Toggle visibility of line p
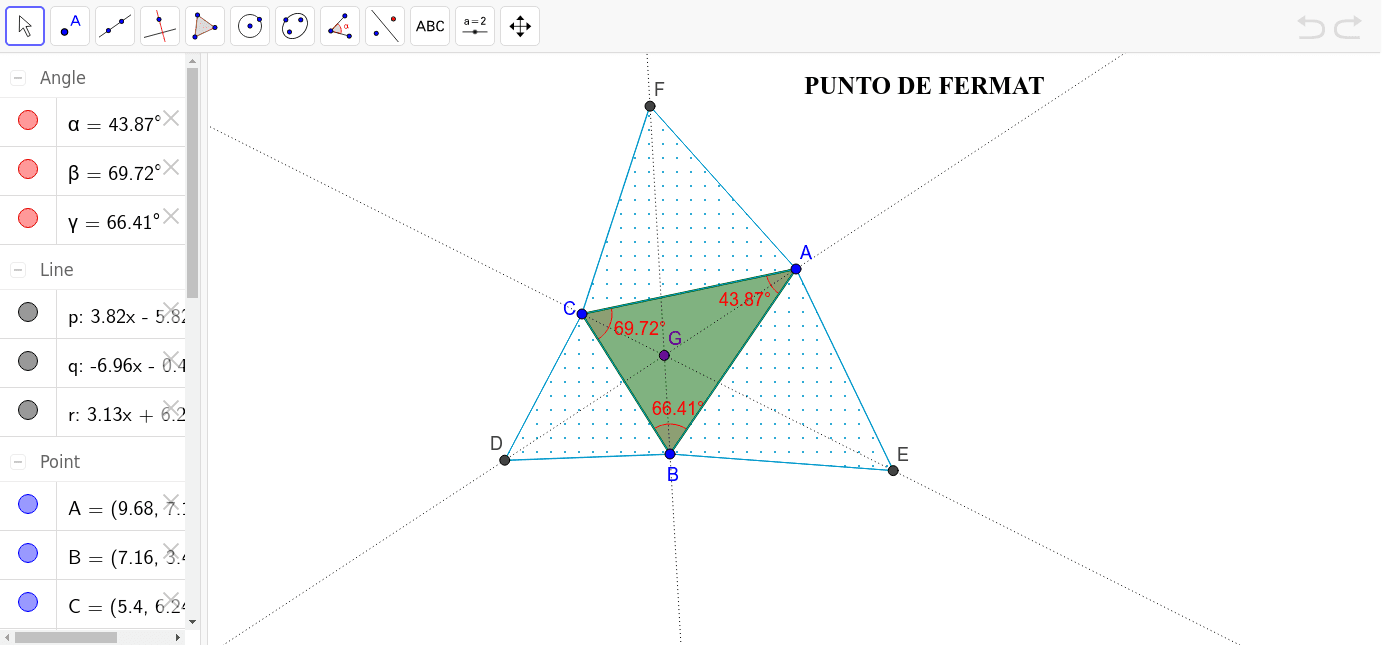This screenshot has width=1382, height=647. point(28,312)
